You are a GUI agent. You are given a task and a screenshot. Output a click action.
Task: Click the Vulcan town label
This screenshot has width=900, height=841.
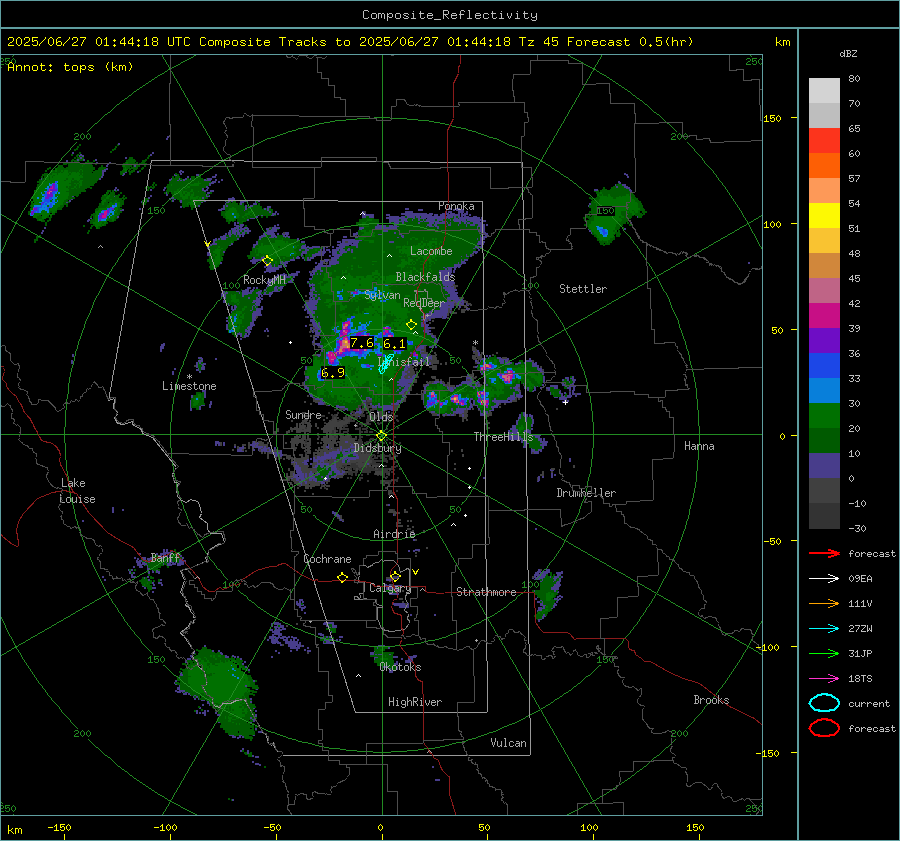pos(509,743)
